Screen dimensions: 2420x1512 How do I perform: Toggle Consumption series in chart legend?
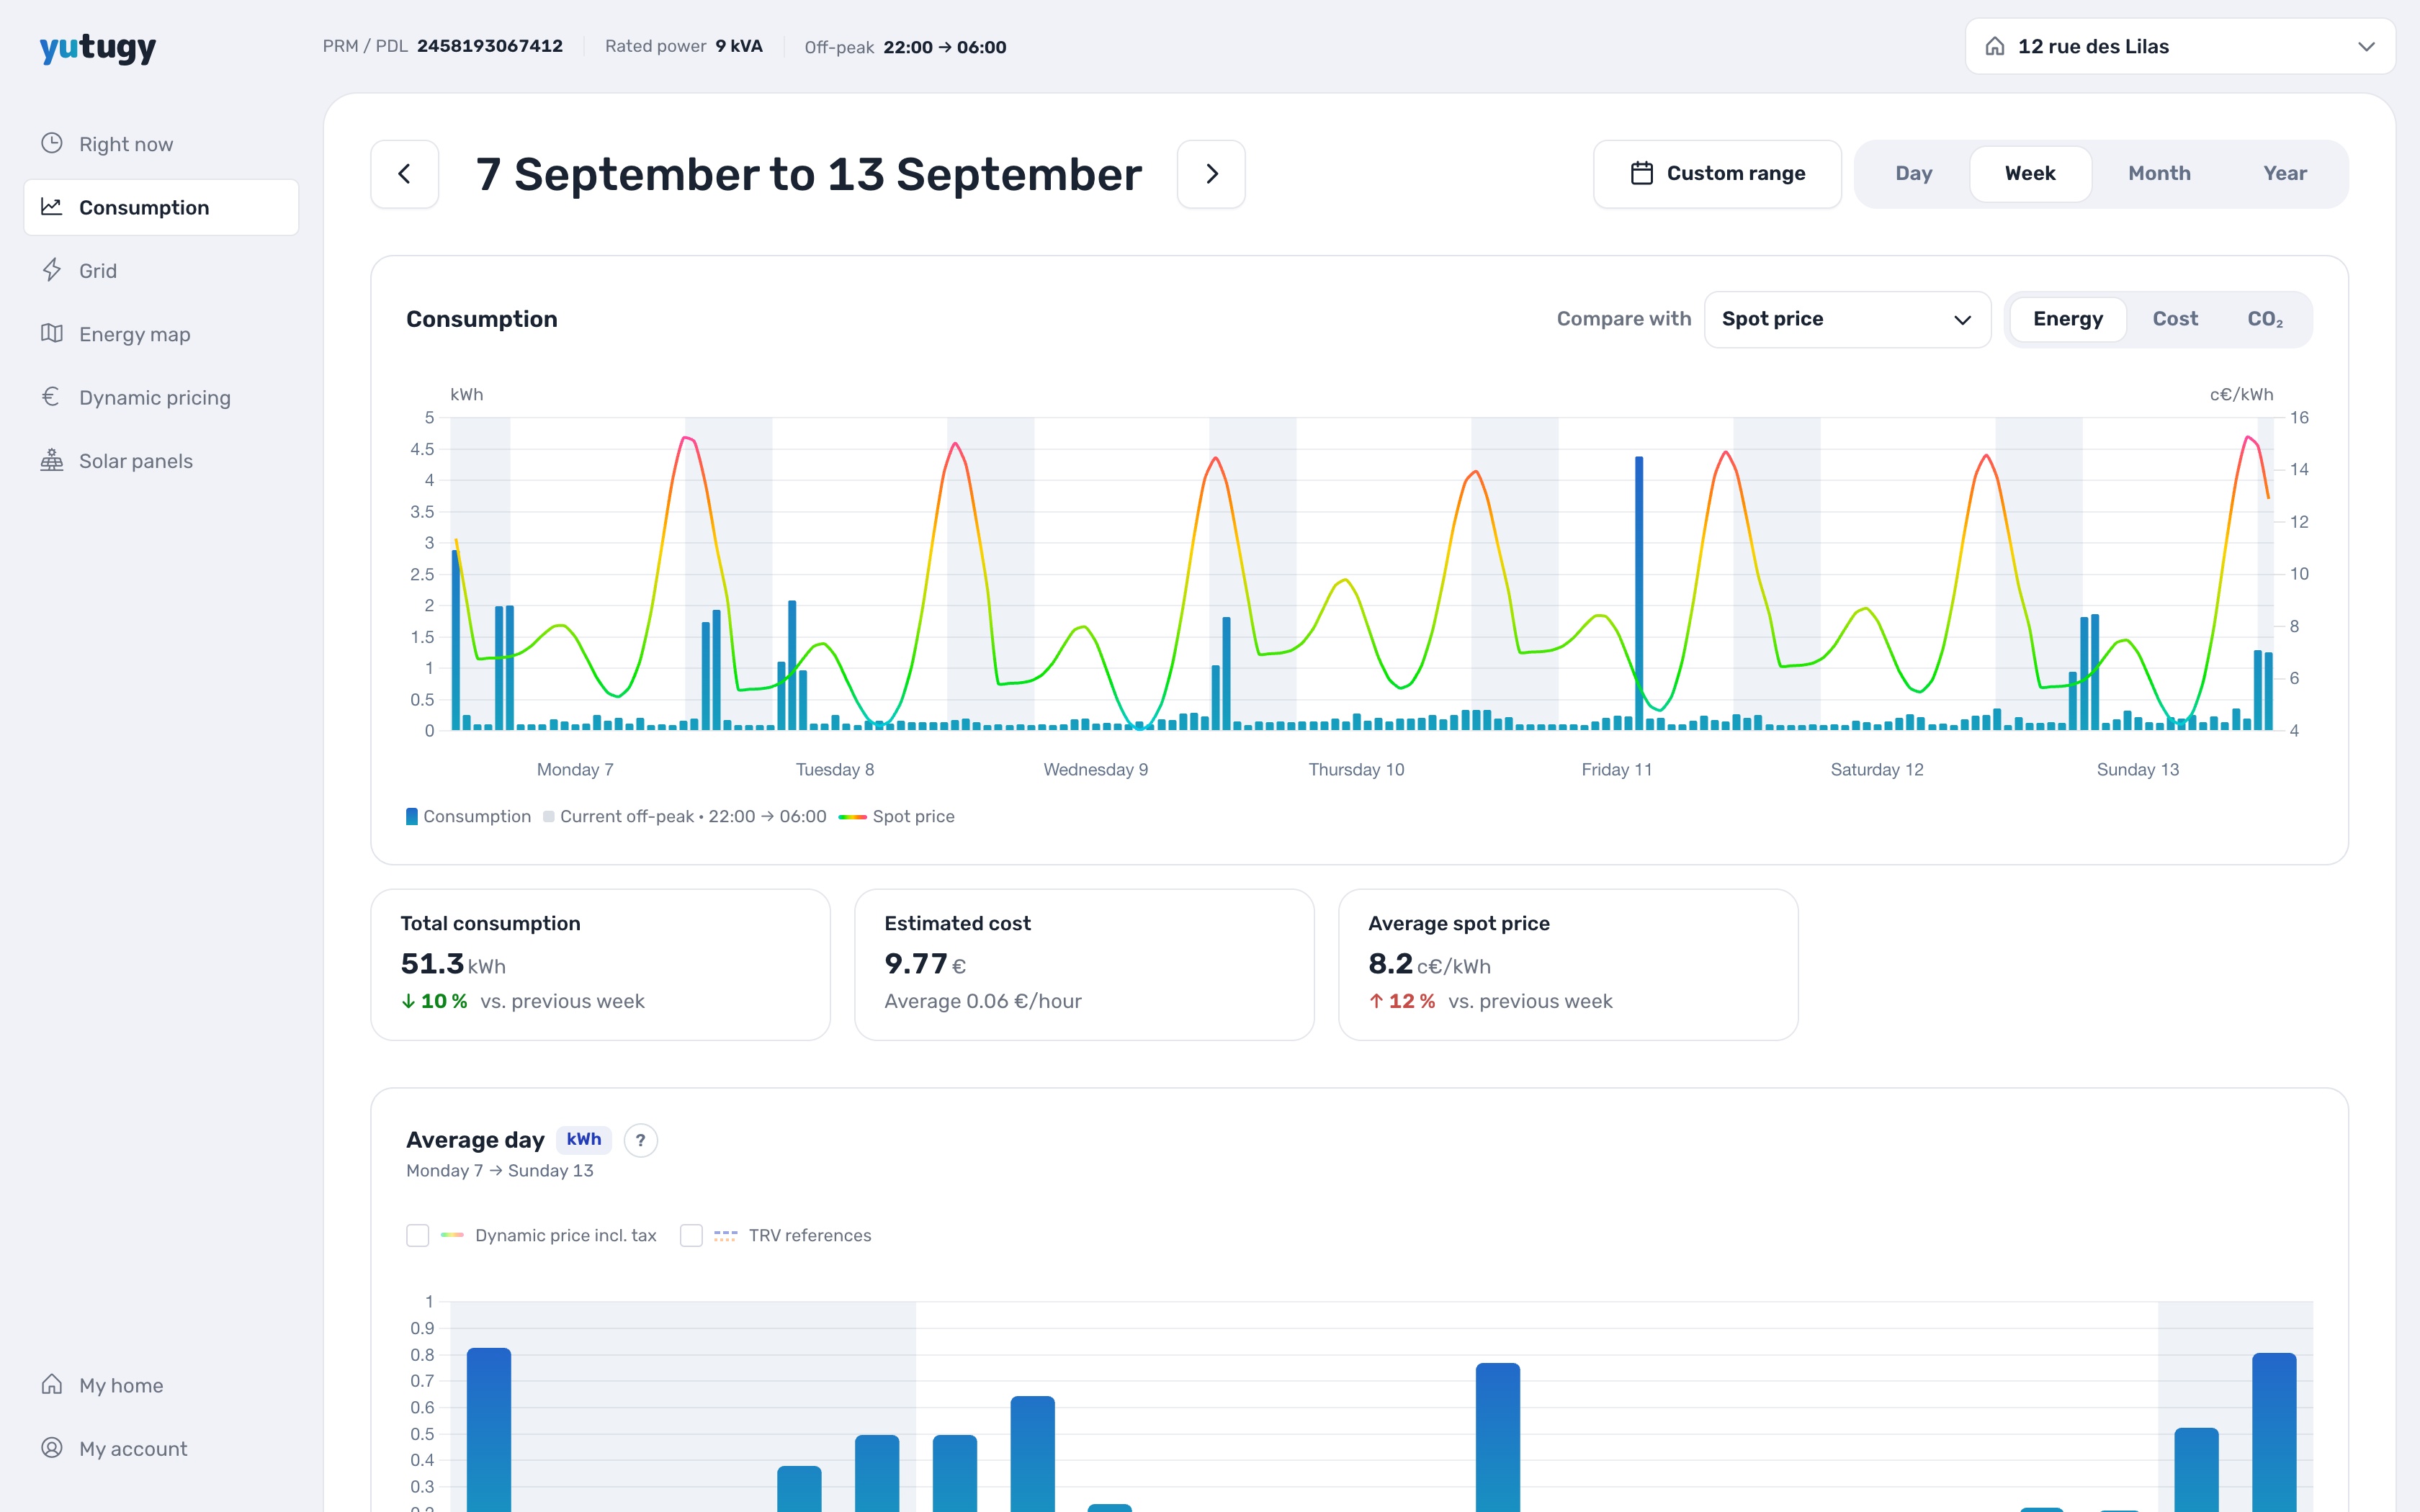tap(468, 816)
